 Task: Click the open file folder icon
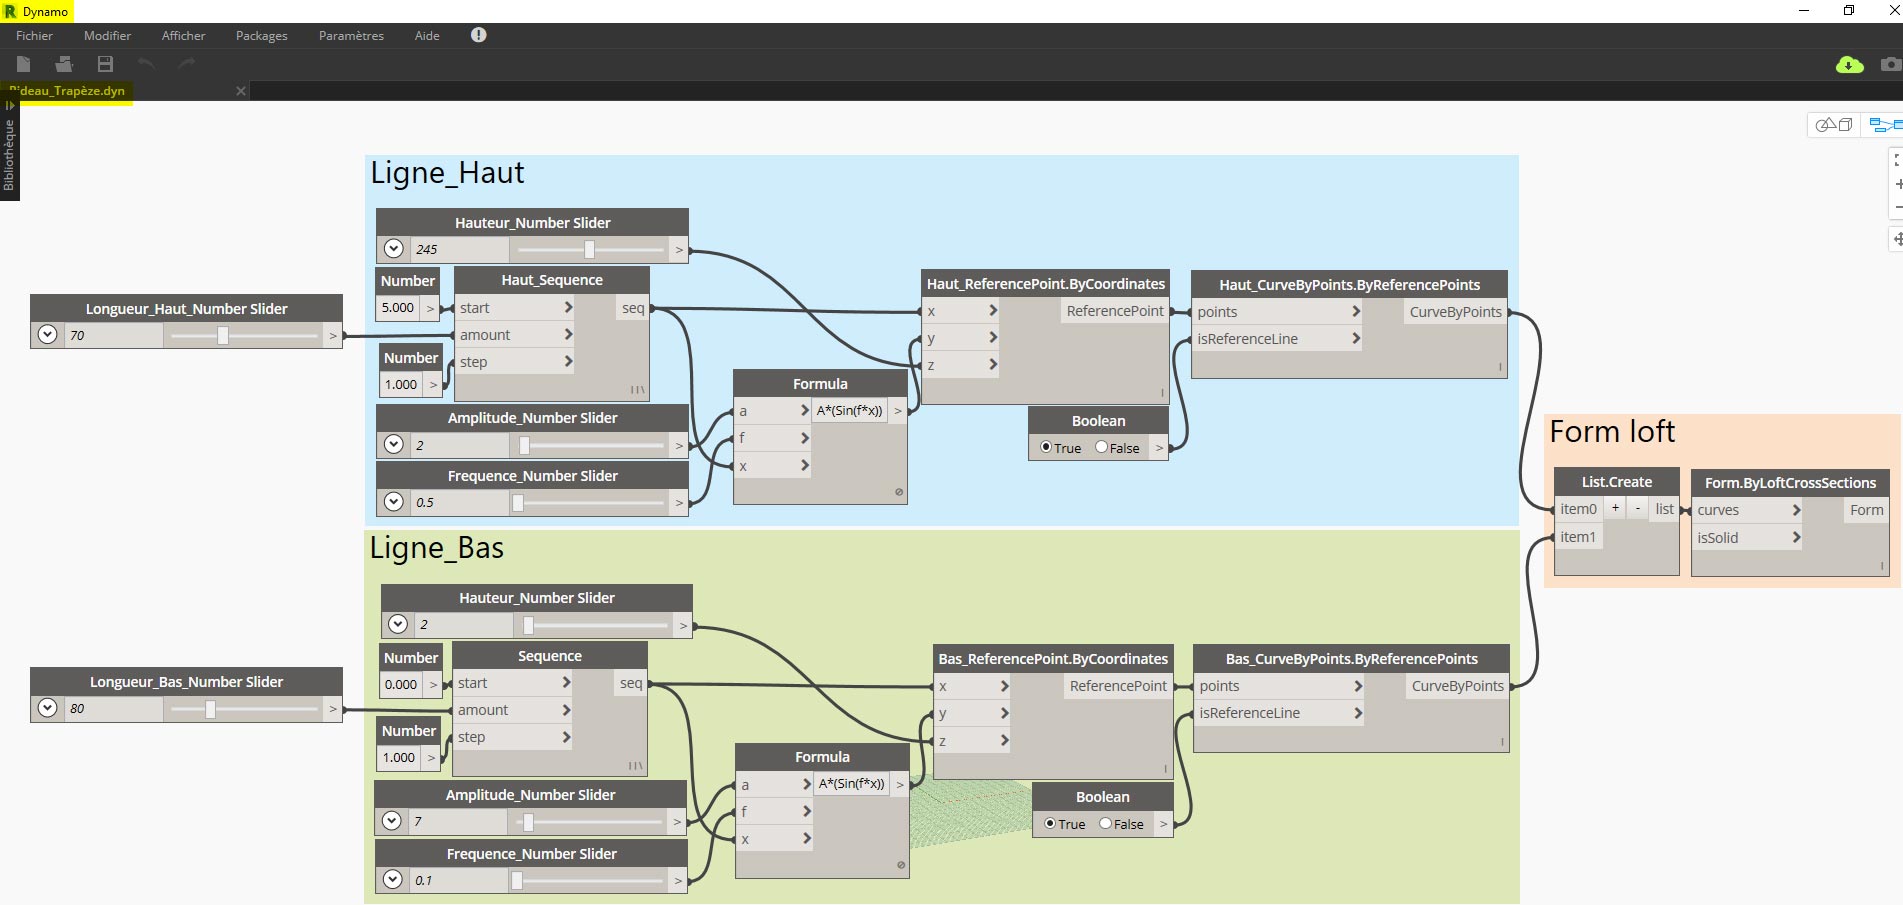63,63
